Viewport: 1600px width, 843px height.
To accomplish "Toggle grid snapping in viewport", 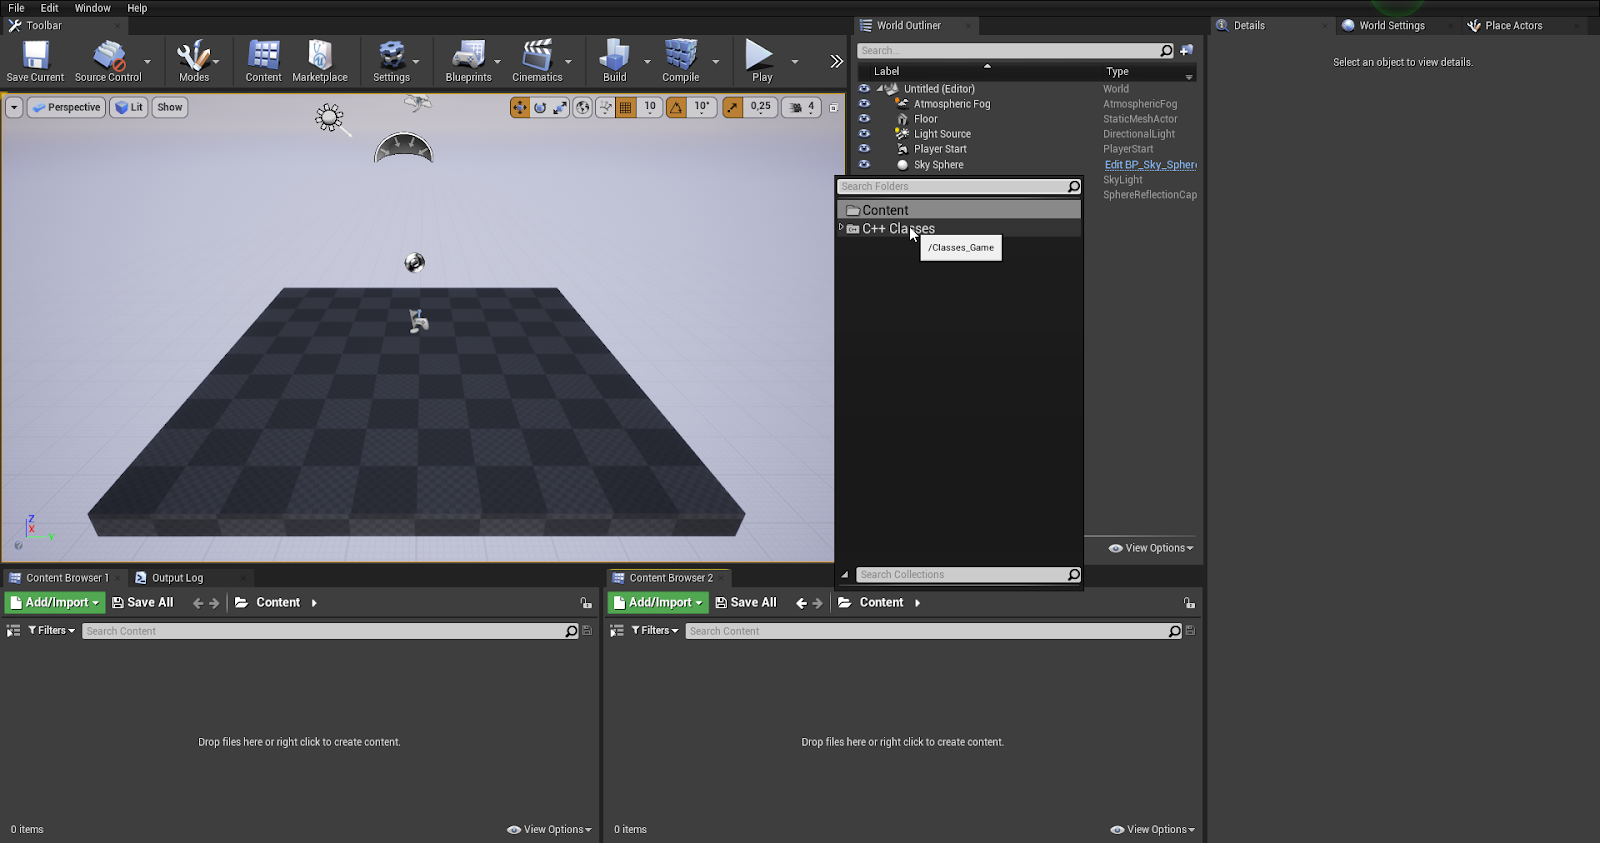I will (x=626, y=107).
